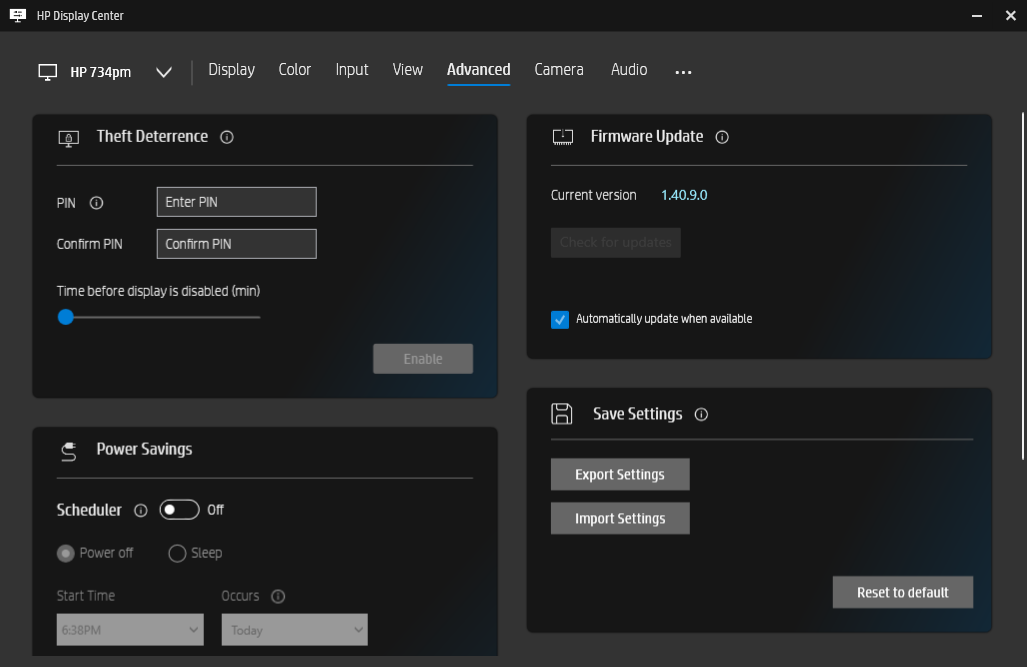Click the HP Display Center app icon
Viewport: 1027px width, 667px height.
(x=18, y=15)
